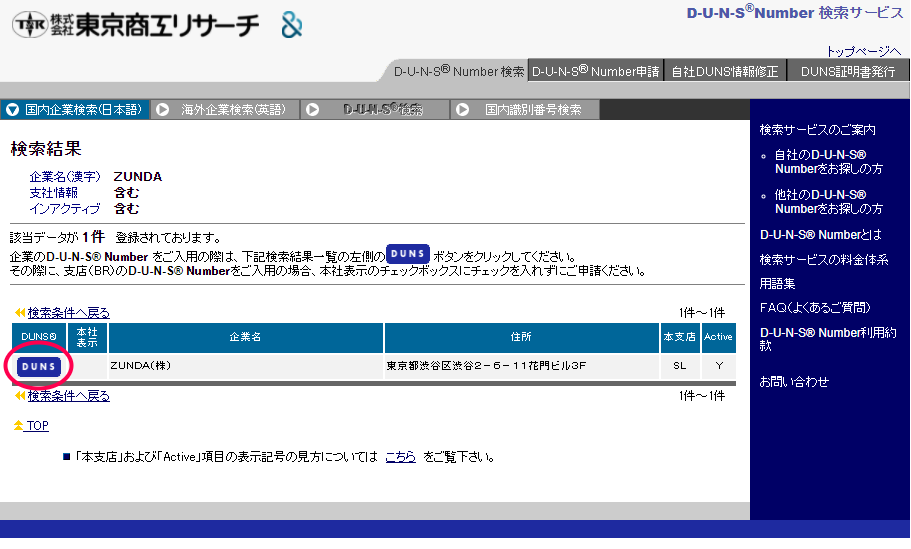Open 検索サービスの料金体系 sidebar link
The height and width of the screenshot is (549, 911).
tap(824, 260)
